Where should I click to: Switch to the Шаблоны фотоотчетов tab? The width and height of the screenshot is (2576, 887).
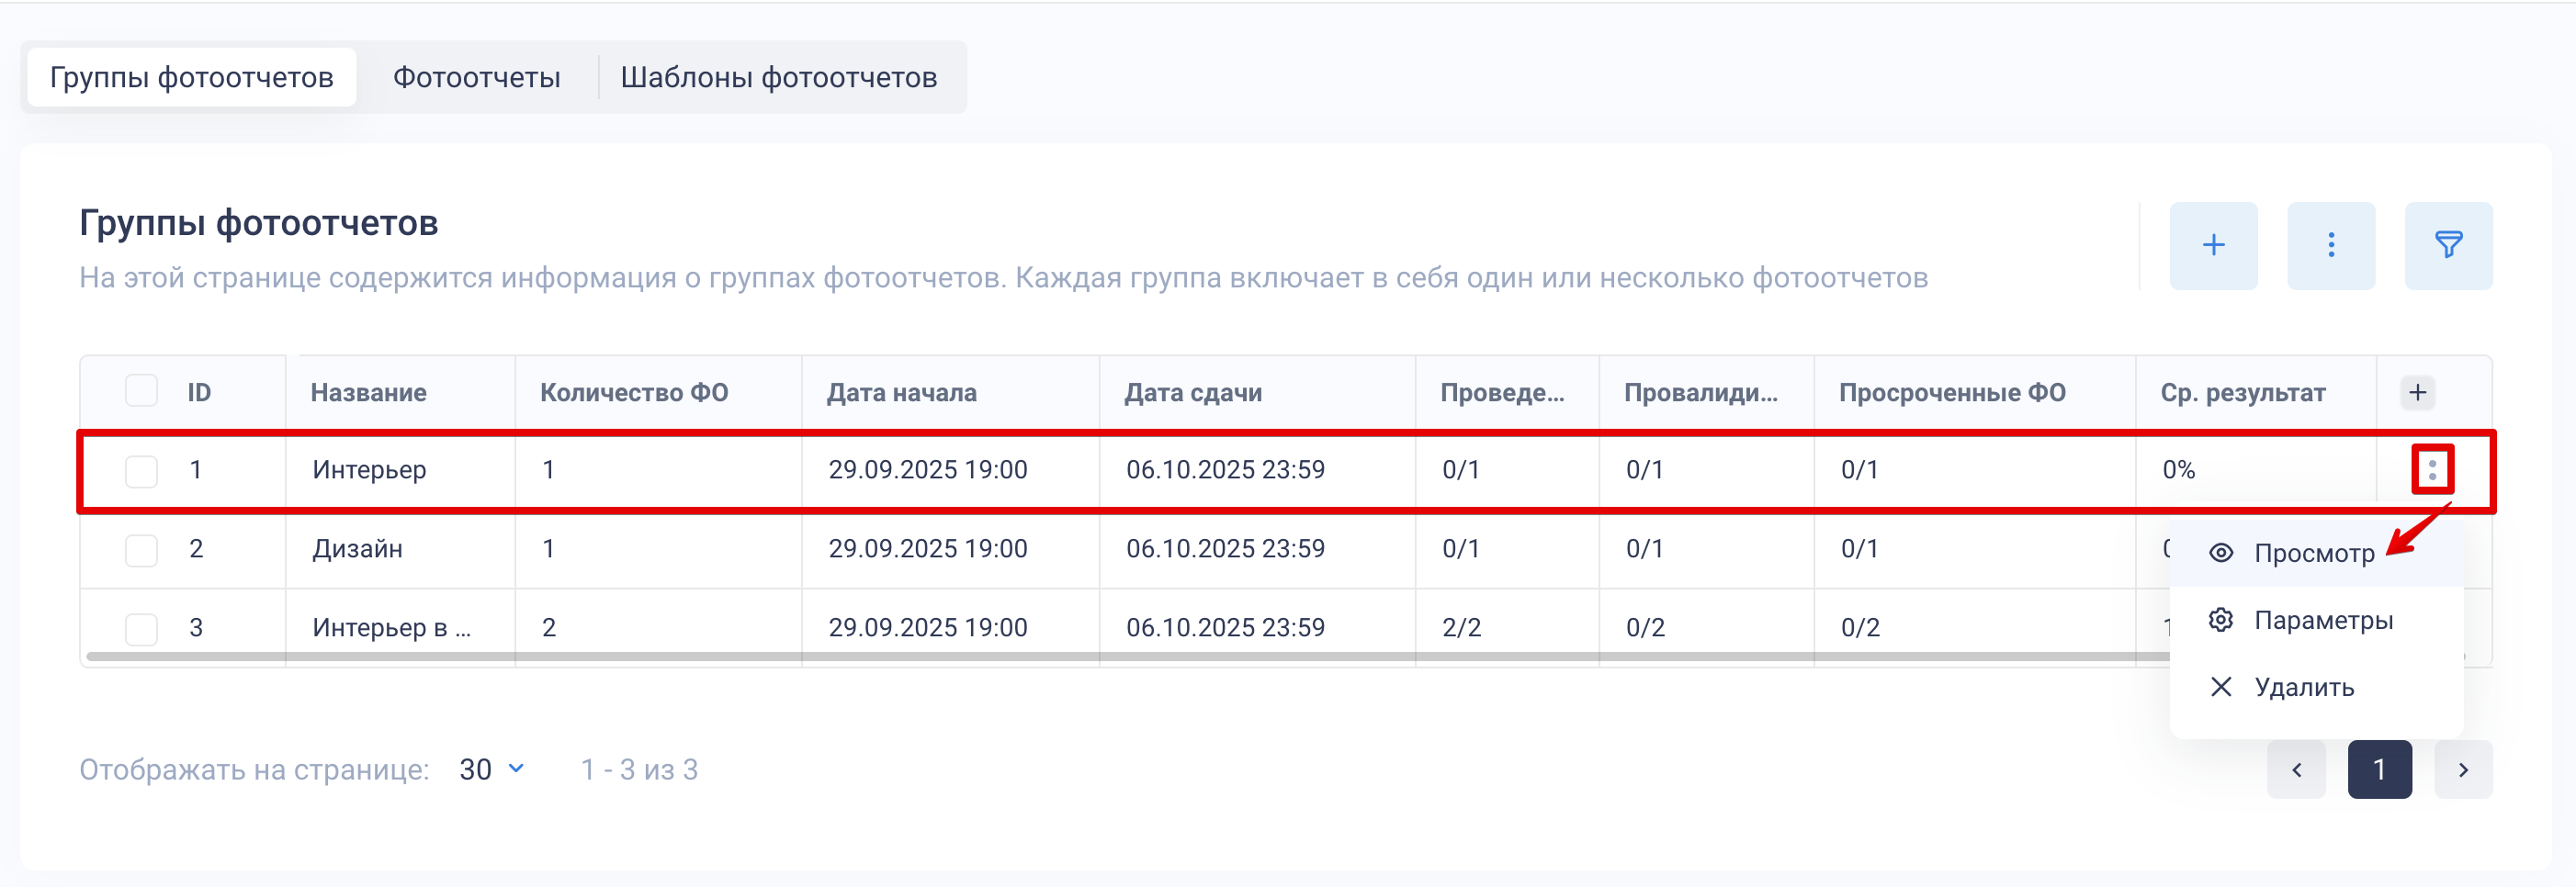[x=778, y=77]
